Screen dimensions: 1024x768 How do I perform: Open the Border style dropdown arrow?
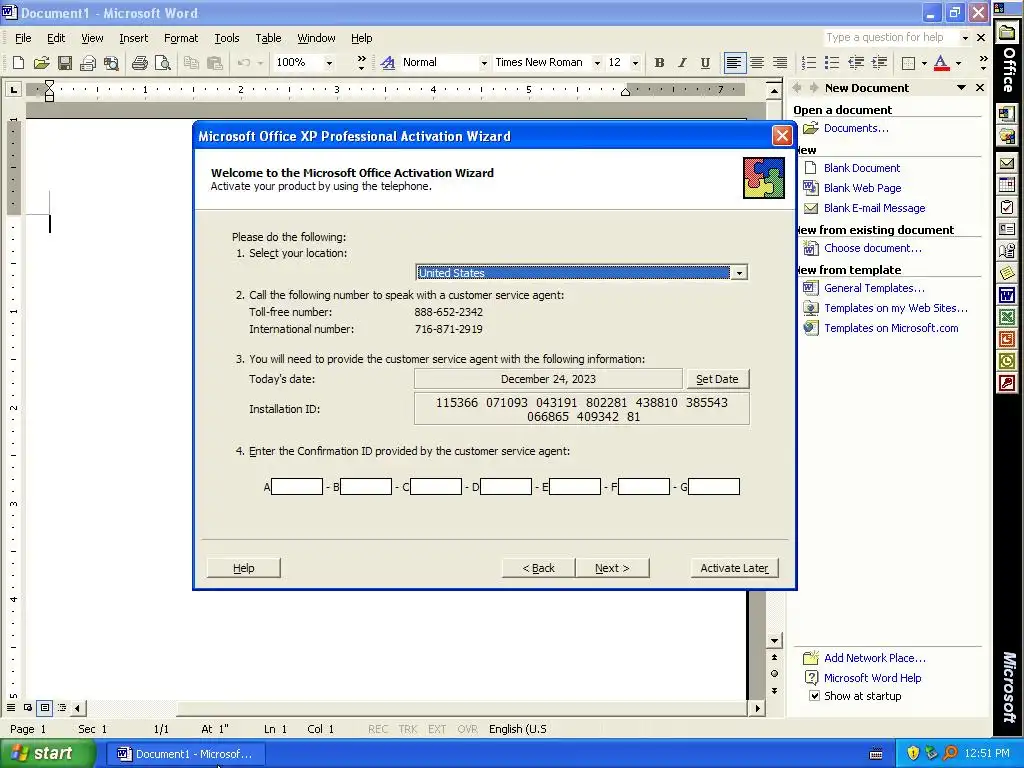pos(924,63)
